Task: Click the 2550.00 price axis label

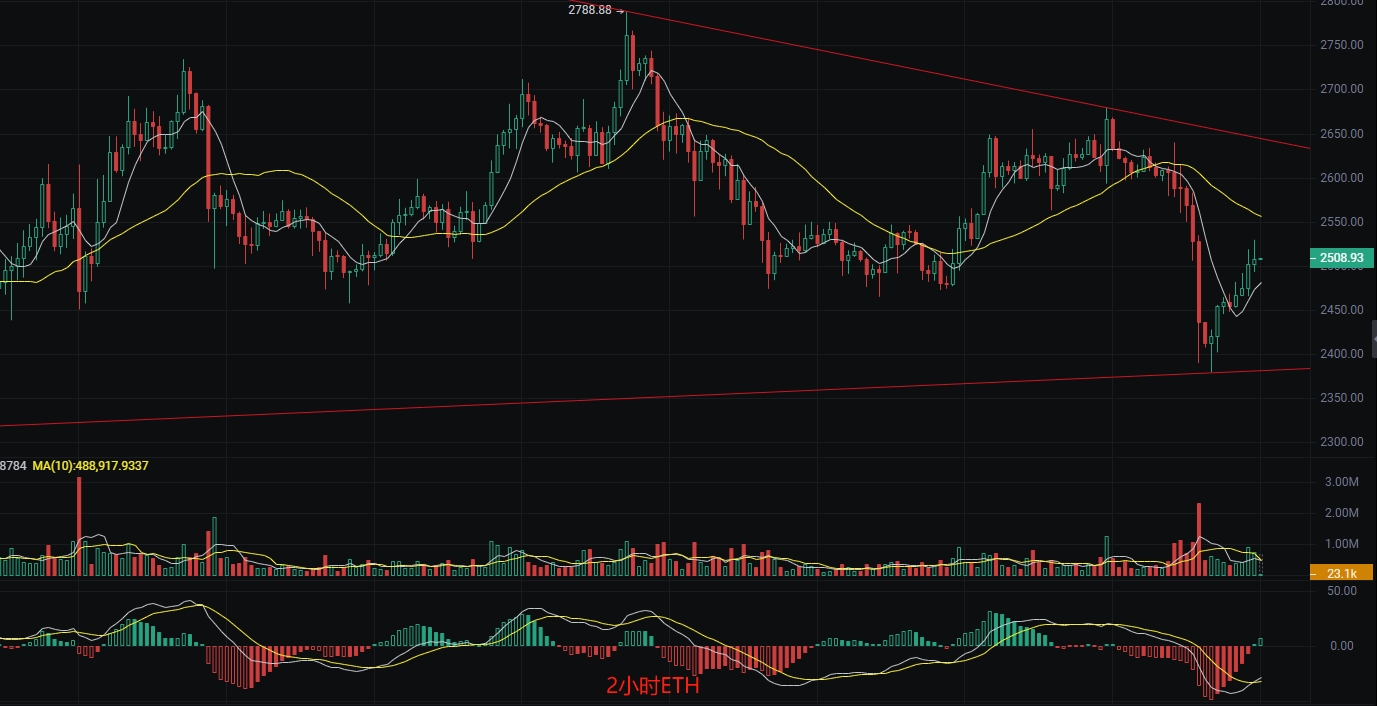Action: 1341,221
